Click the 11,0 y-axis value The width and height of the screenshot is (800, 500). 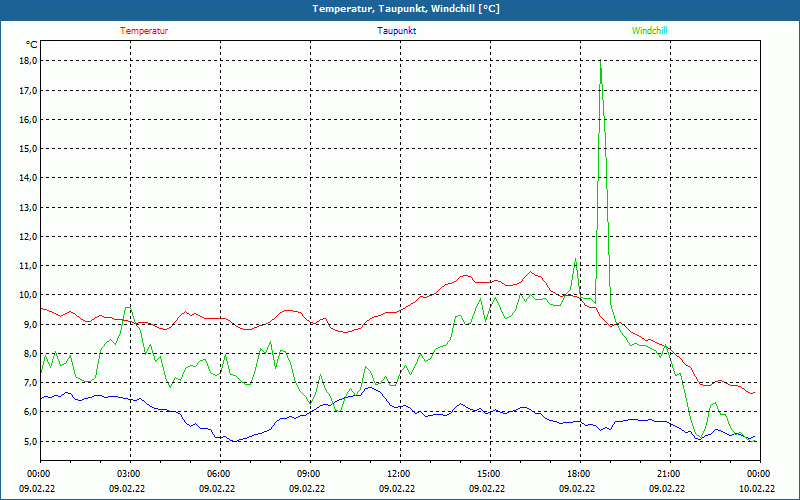28,265
